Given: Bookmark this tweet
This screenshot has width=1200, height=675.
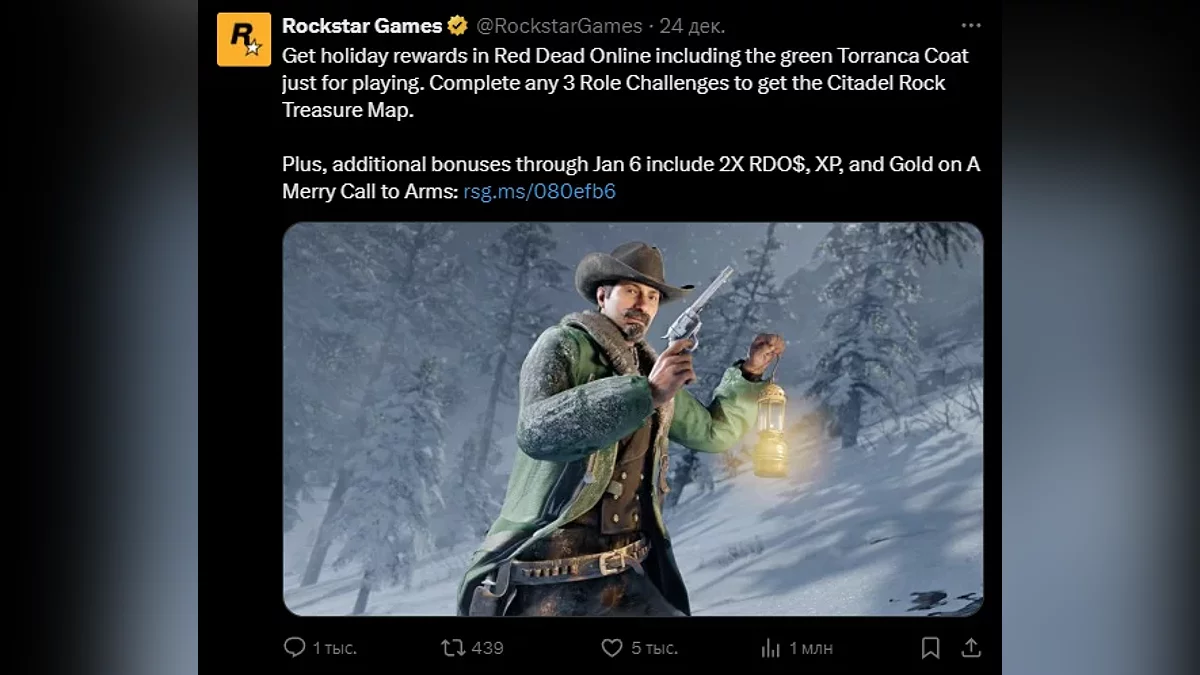Looking at the screenshot, I should (x=930, y=648).
